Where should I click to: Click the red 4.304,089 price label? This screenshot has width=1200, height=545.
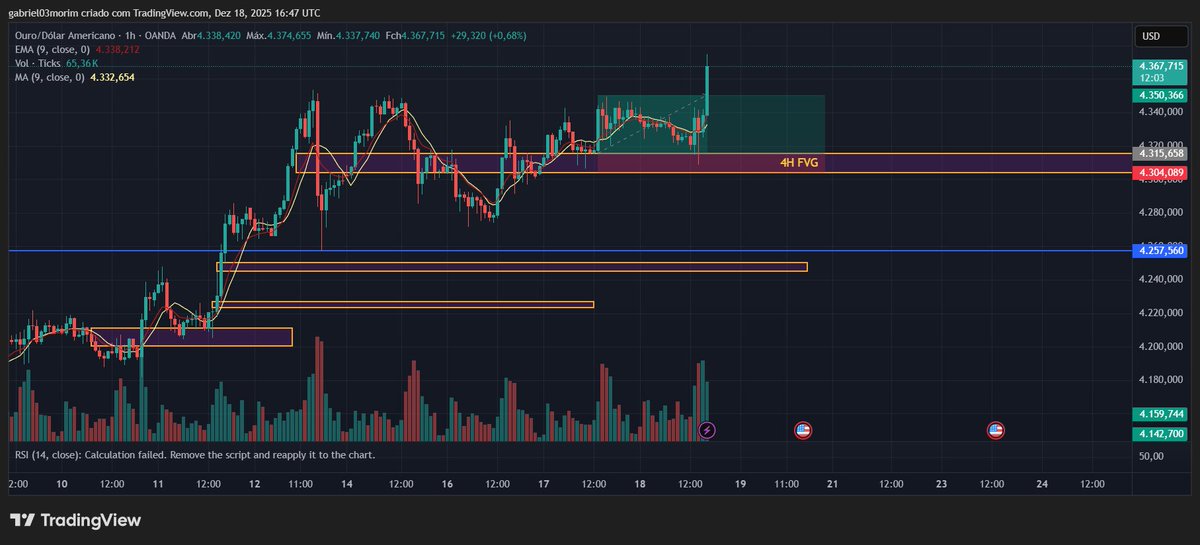pyautogui.click(x=1160, y=173)
